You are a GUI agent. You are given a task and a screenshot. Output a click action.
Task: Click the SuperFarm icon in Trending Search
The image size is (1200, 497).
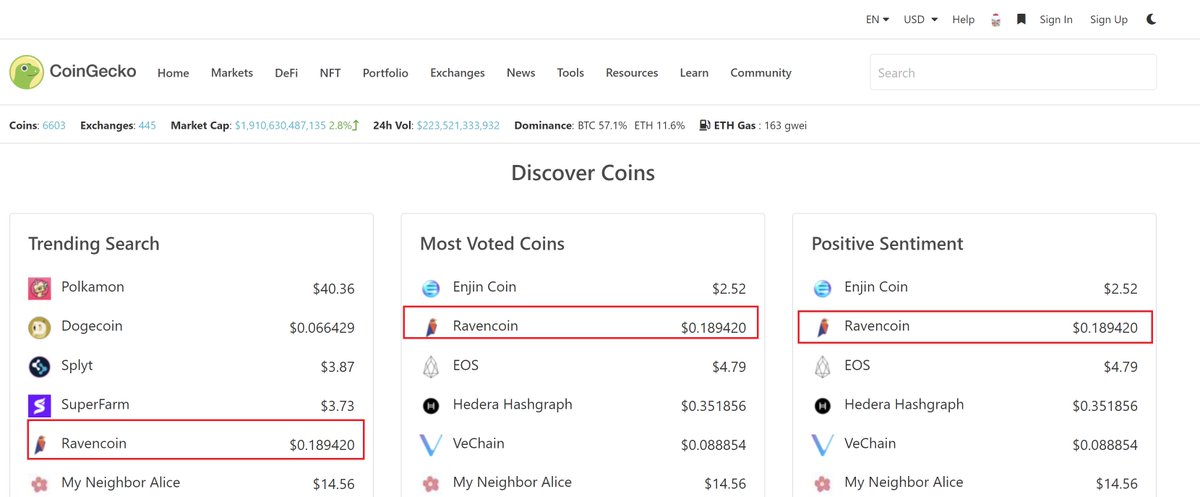39,405
